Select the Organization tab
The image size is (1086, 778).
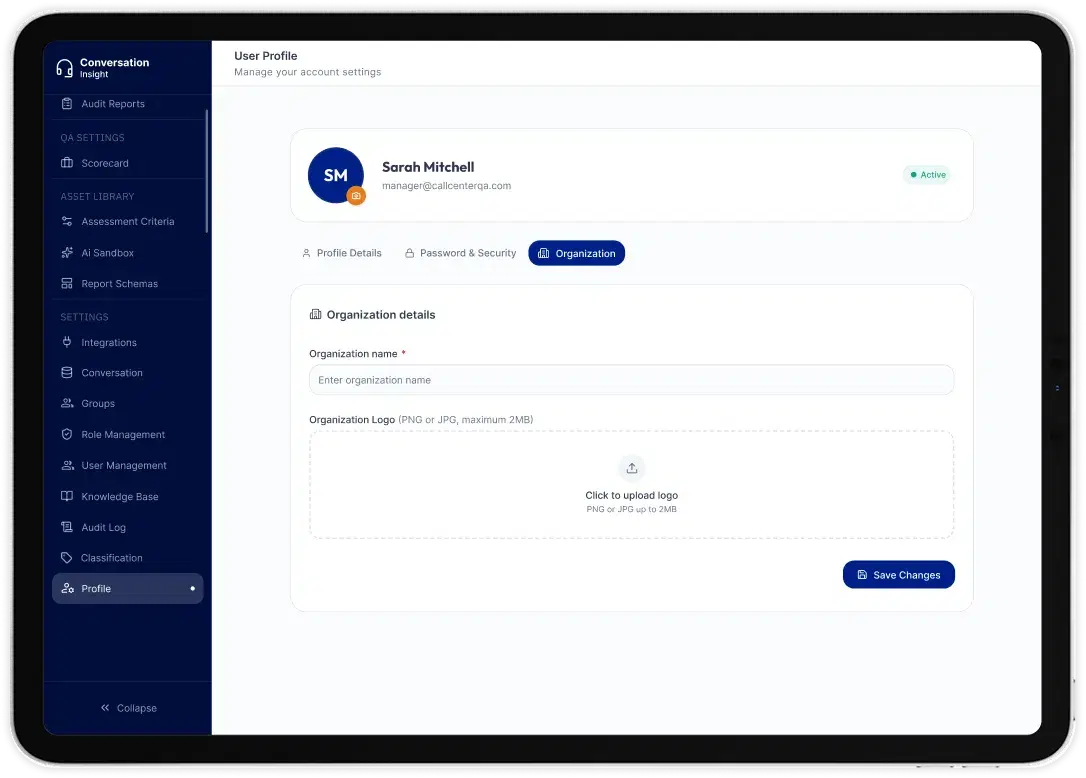[x=576, y=253]
